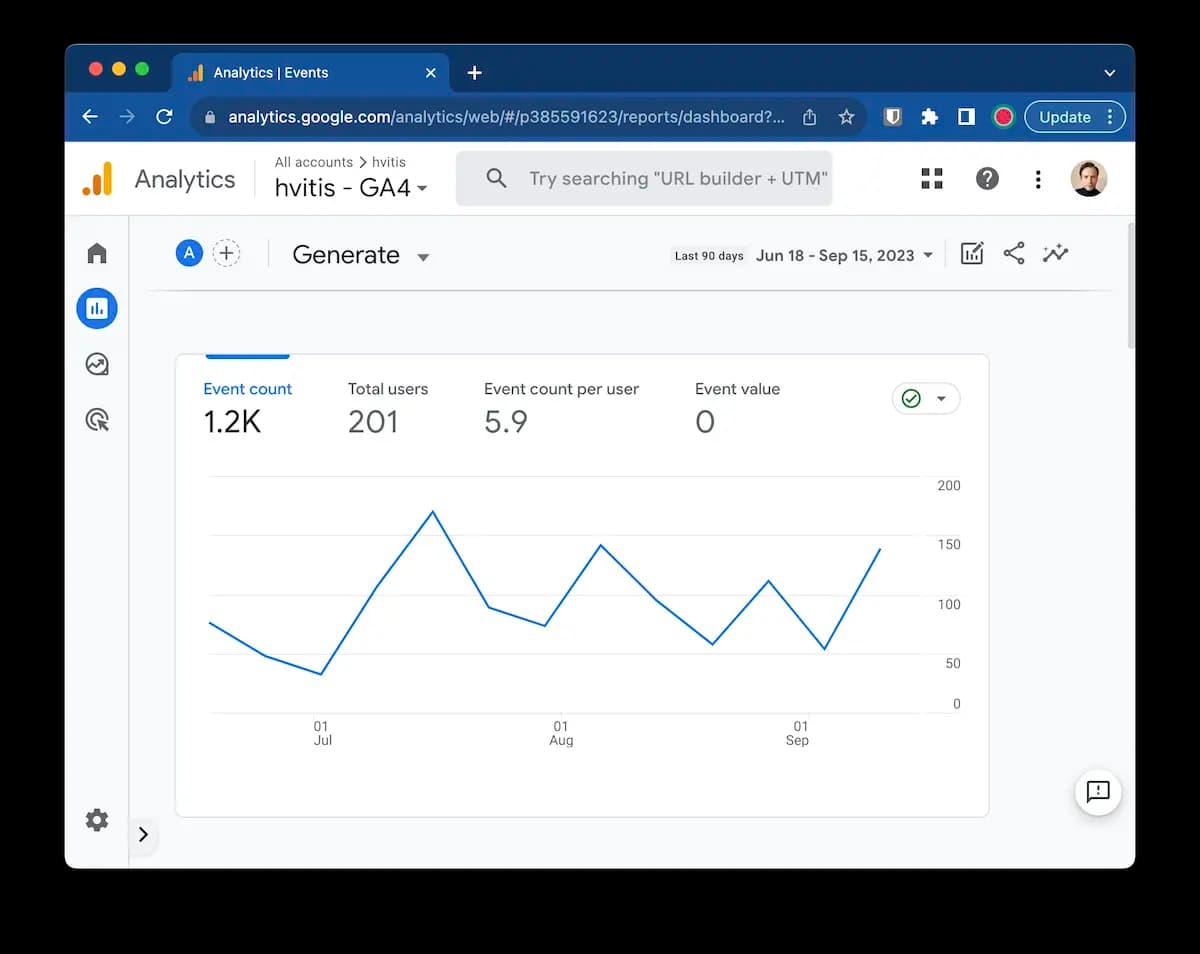
Task: Open the Explore section icon
Action: click(x=97, y=364)
